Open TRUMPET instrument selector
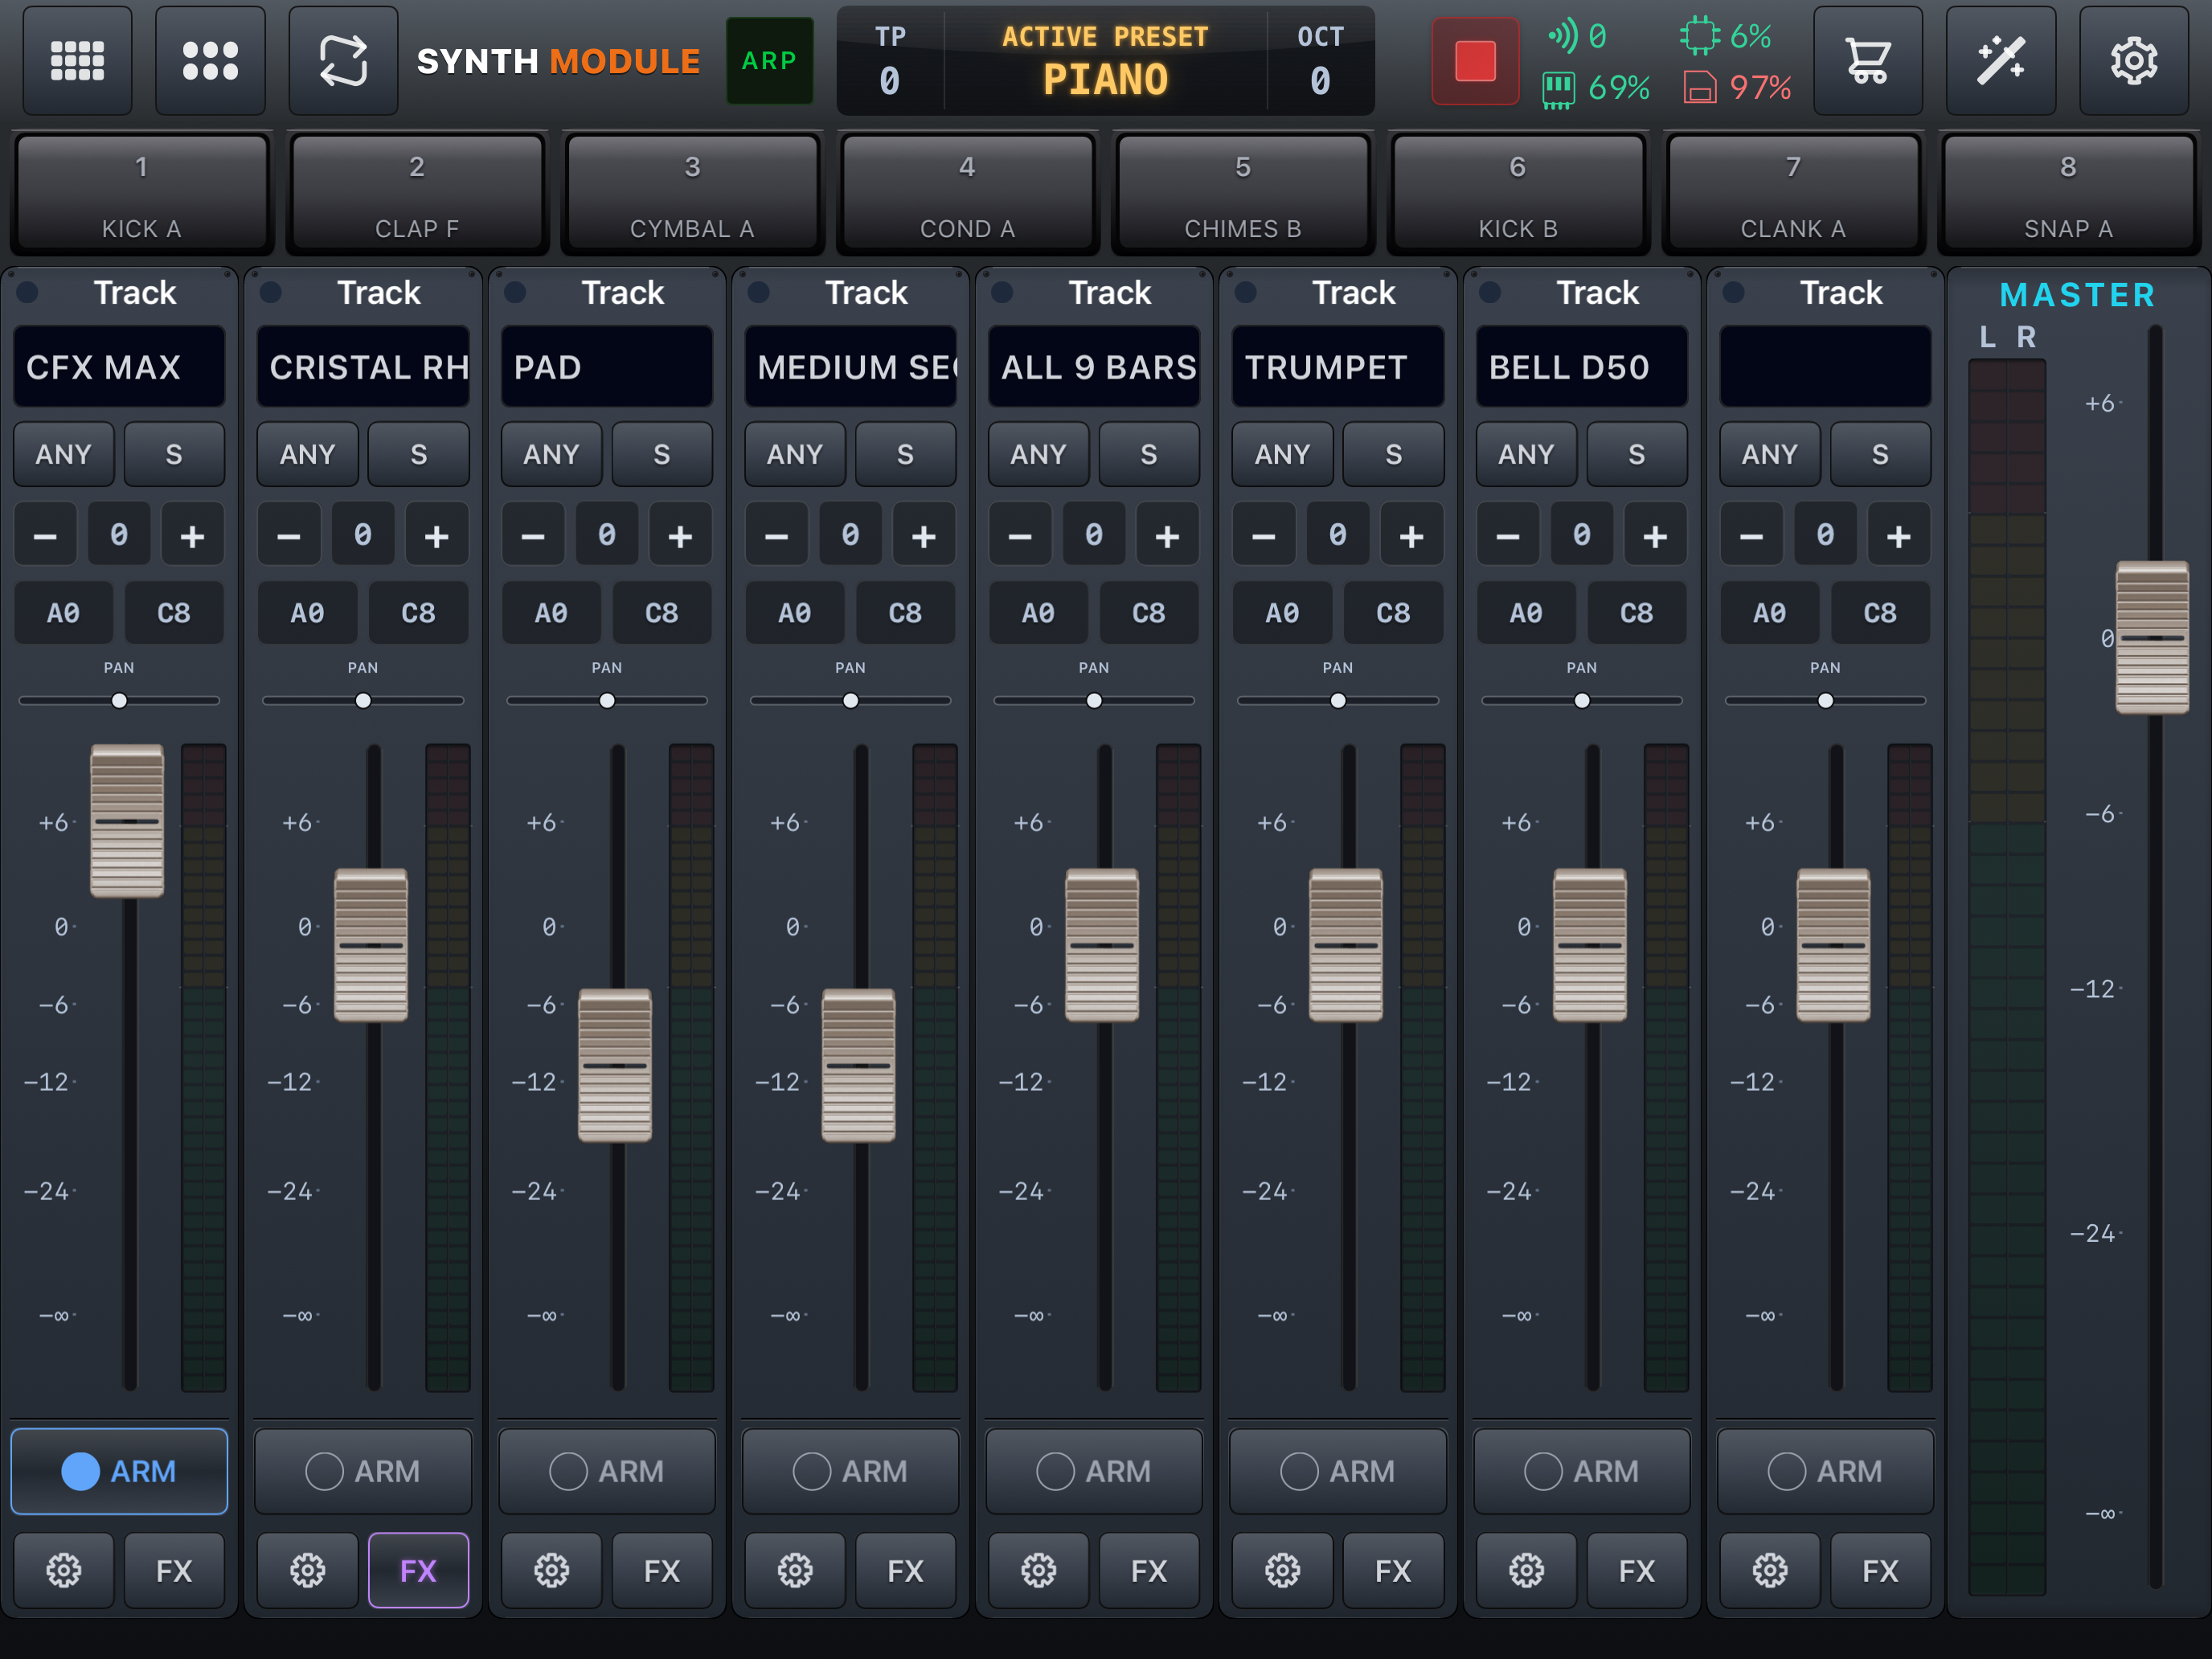 1338,367
